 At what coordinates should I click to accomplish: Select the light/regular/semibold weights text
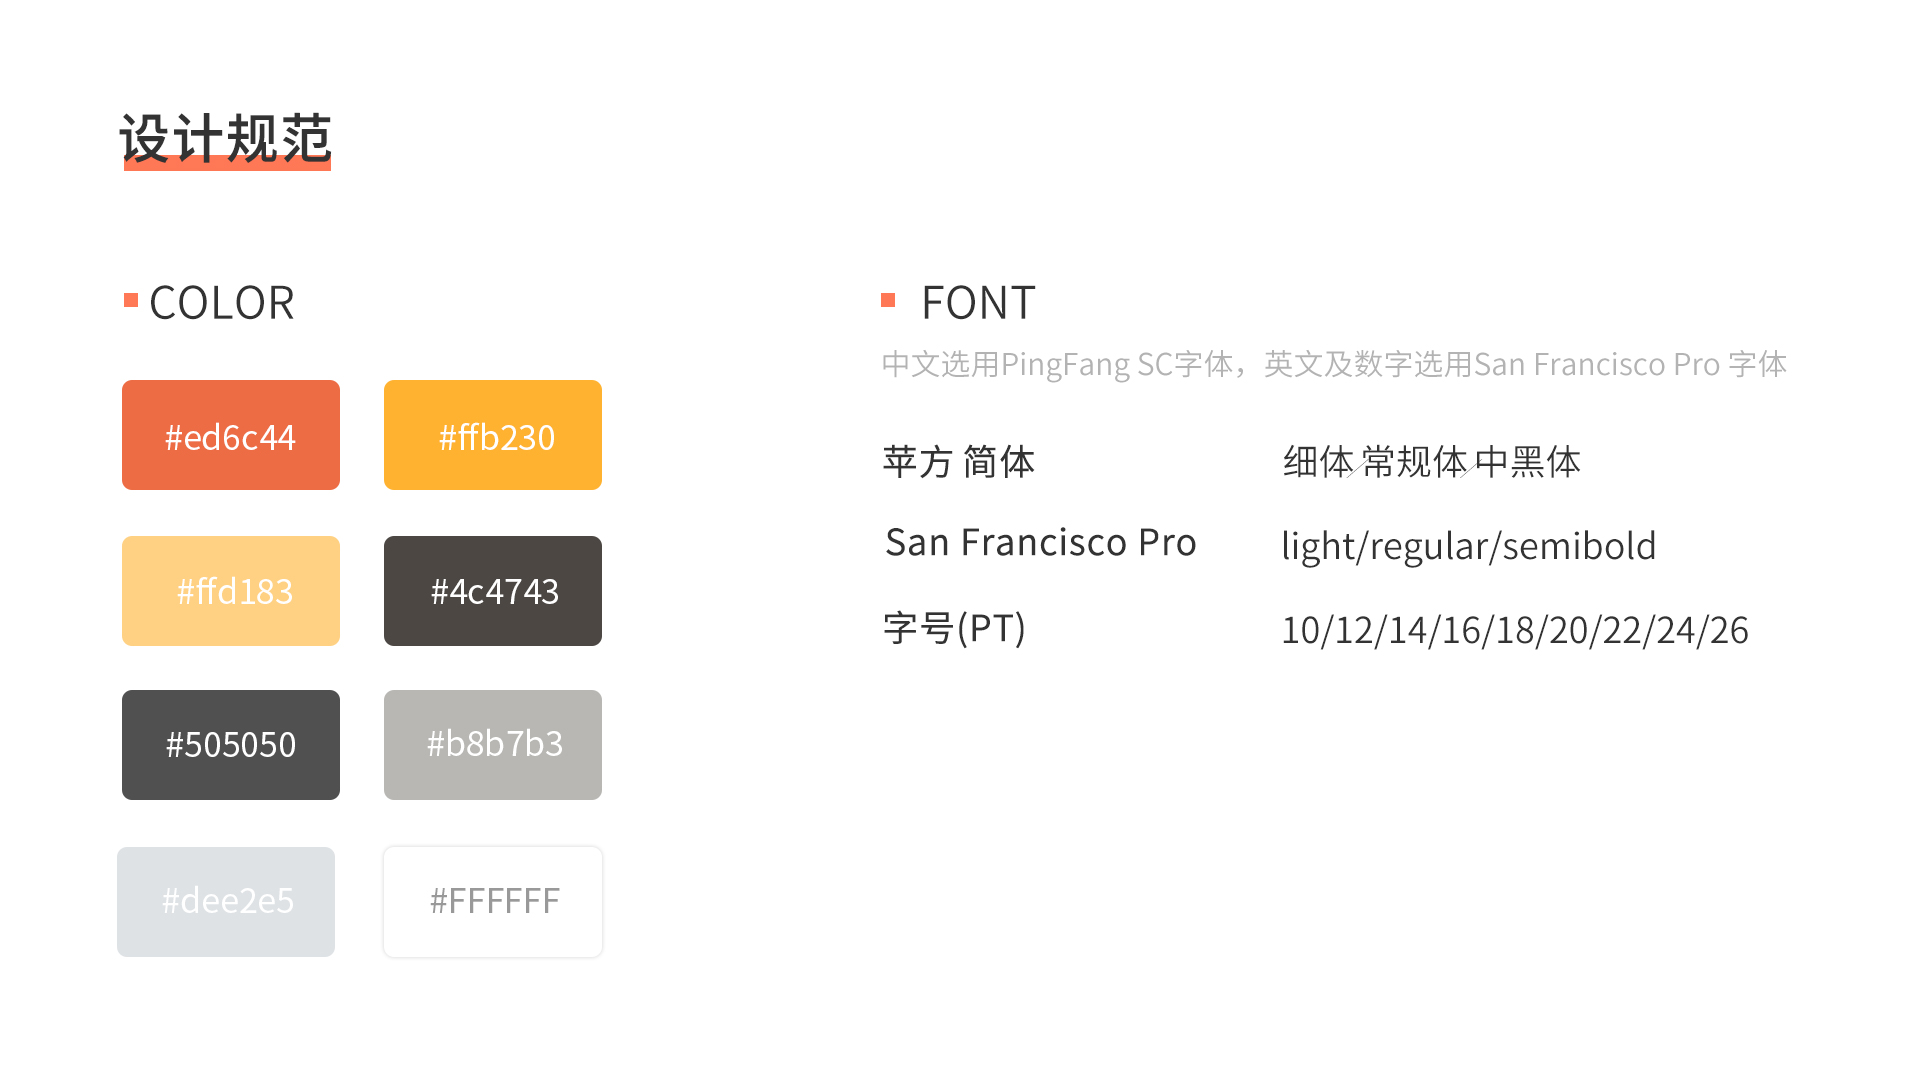coord(1469,547)
